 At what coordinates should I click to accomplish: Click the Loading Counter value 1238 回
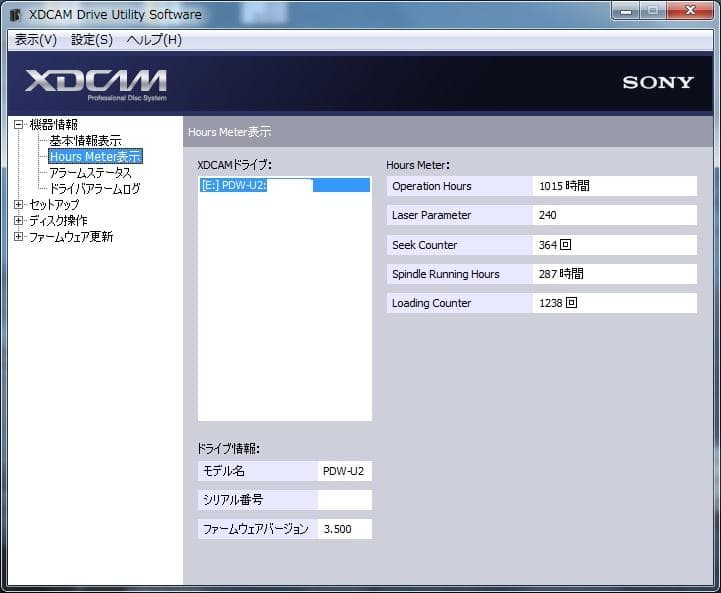615,303
